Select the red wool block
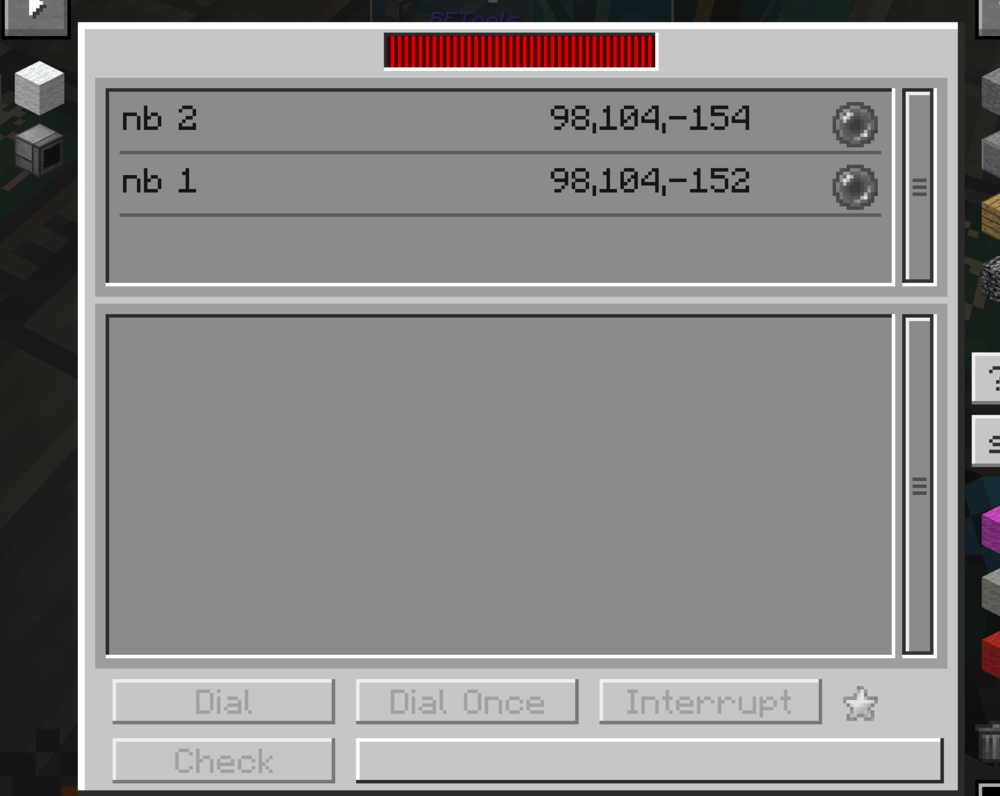The width and height of the screenshot is (1000, 796). [990, 655]
